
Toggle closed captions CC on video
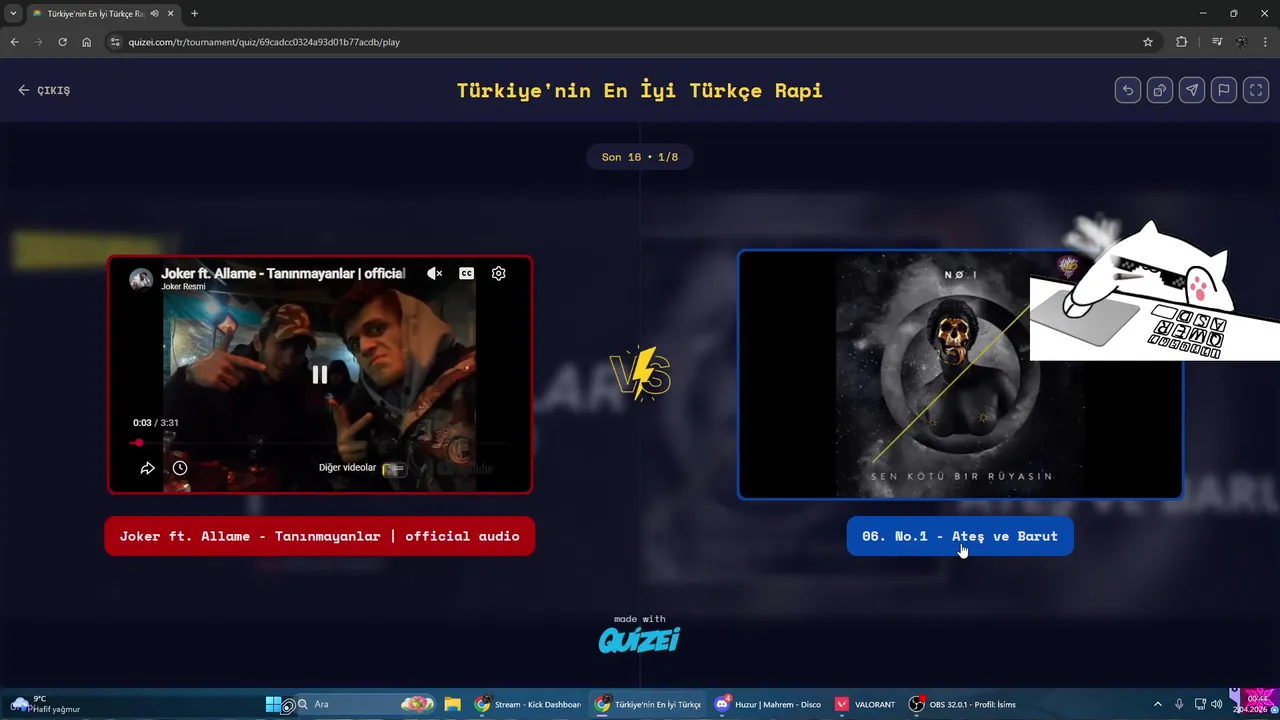[466, 273]
